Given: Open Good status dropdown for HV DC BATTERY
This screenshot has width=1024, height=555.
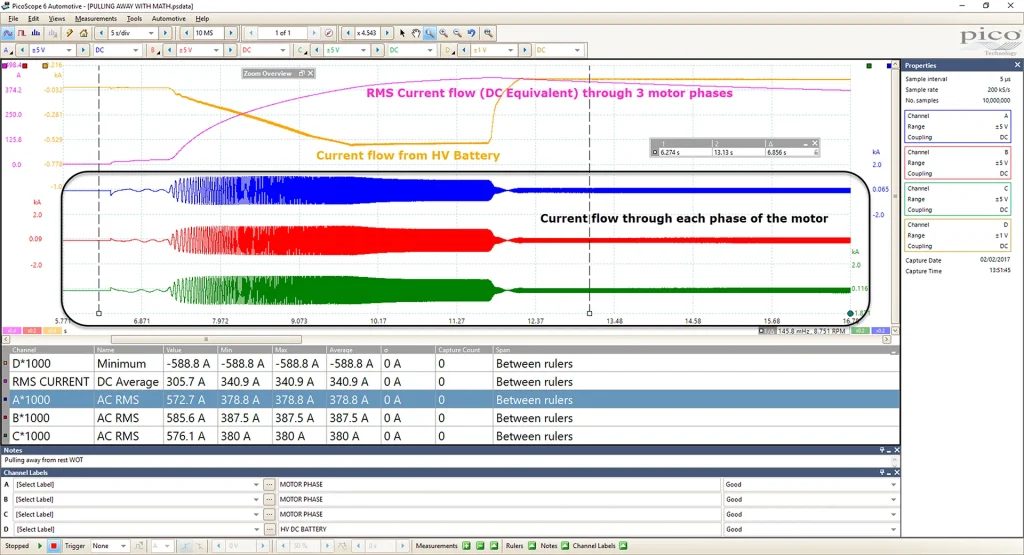Looking at the screenshot, I should coord(893,530).
